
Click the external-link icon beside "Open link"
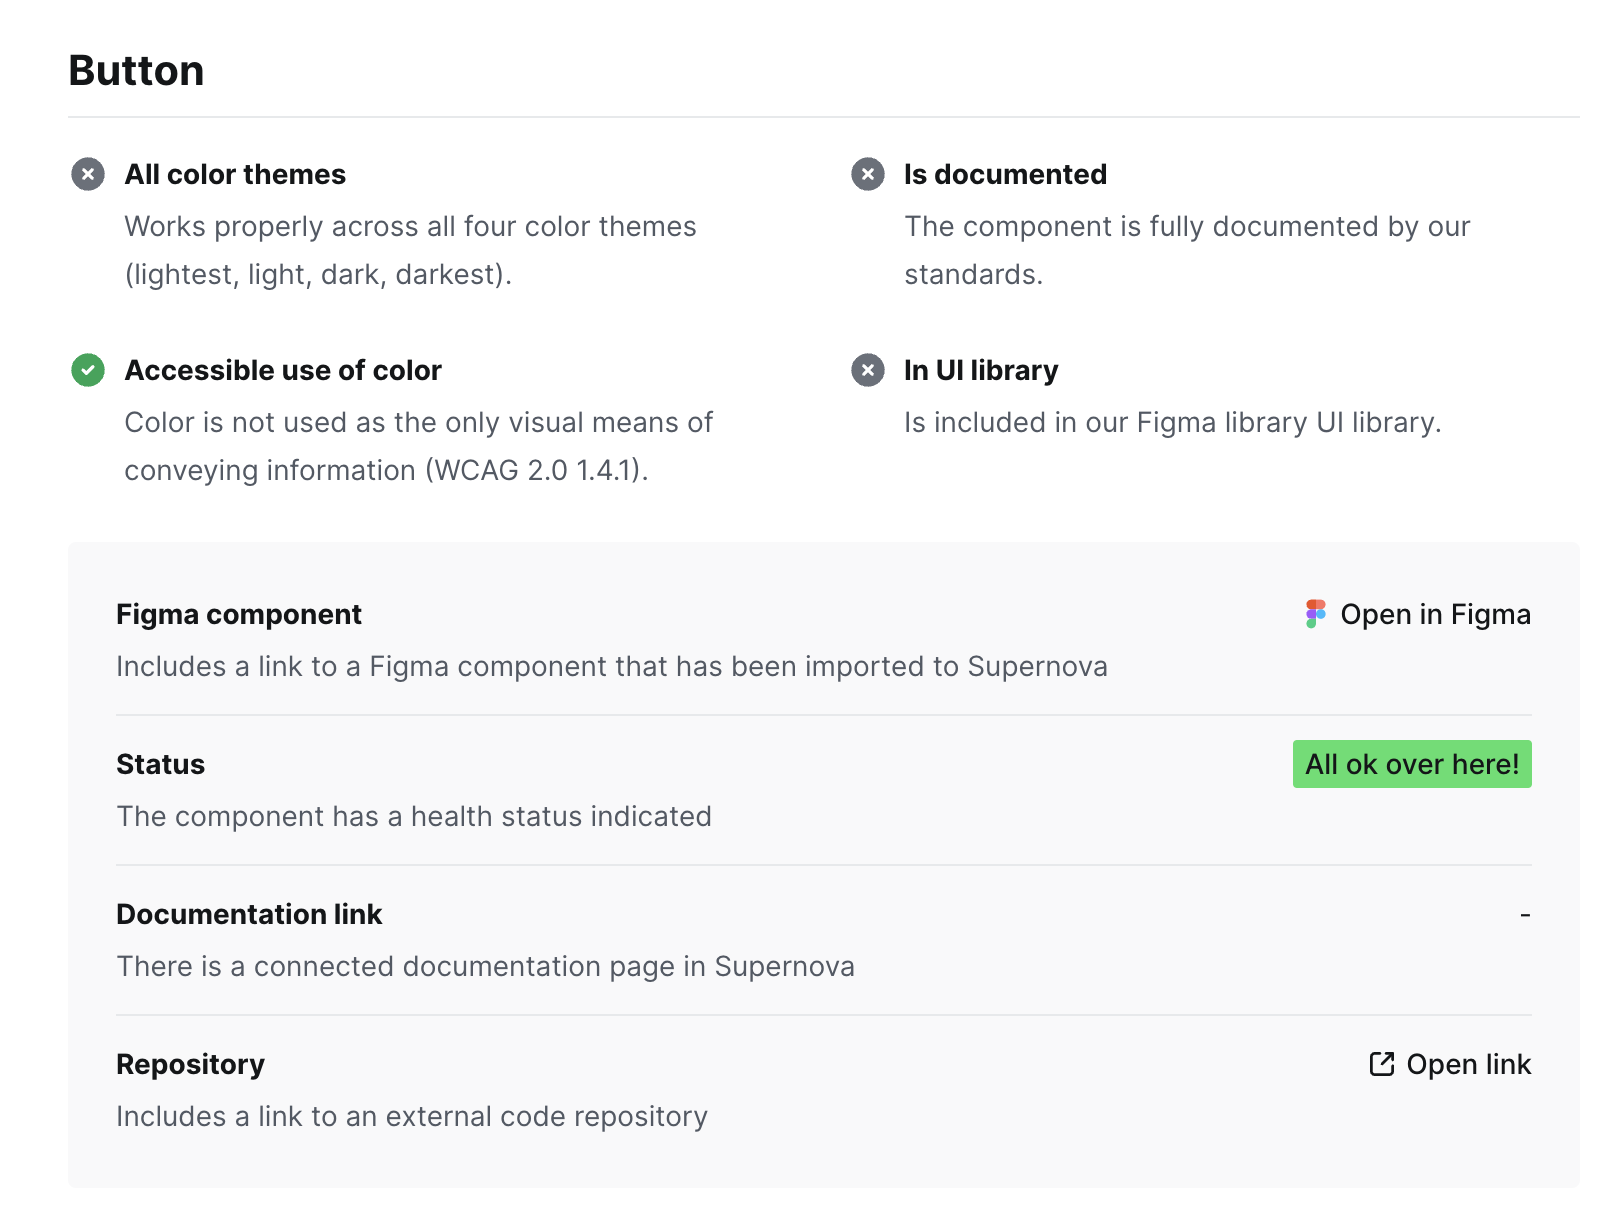tap(1381, 1064)
